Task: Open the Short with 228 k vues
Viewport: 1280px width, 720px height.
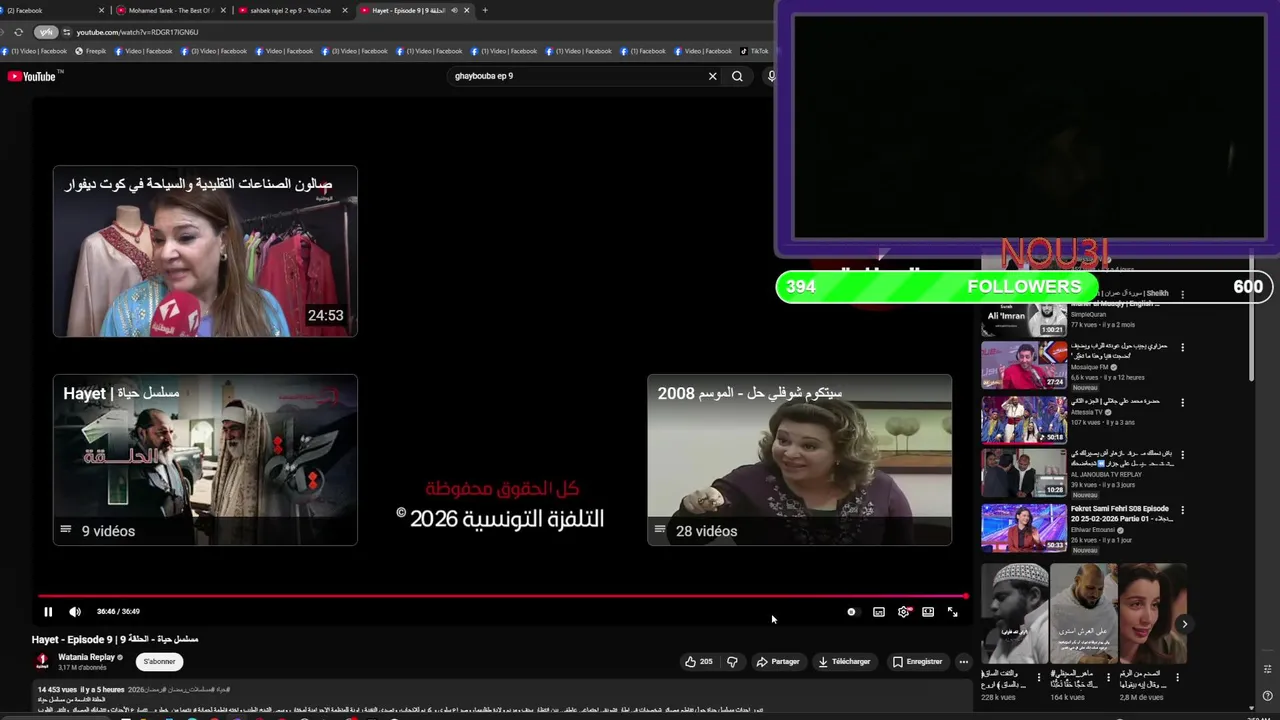Action: (x=1014, y=614)
